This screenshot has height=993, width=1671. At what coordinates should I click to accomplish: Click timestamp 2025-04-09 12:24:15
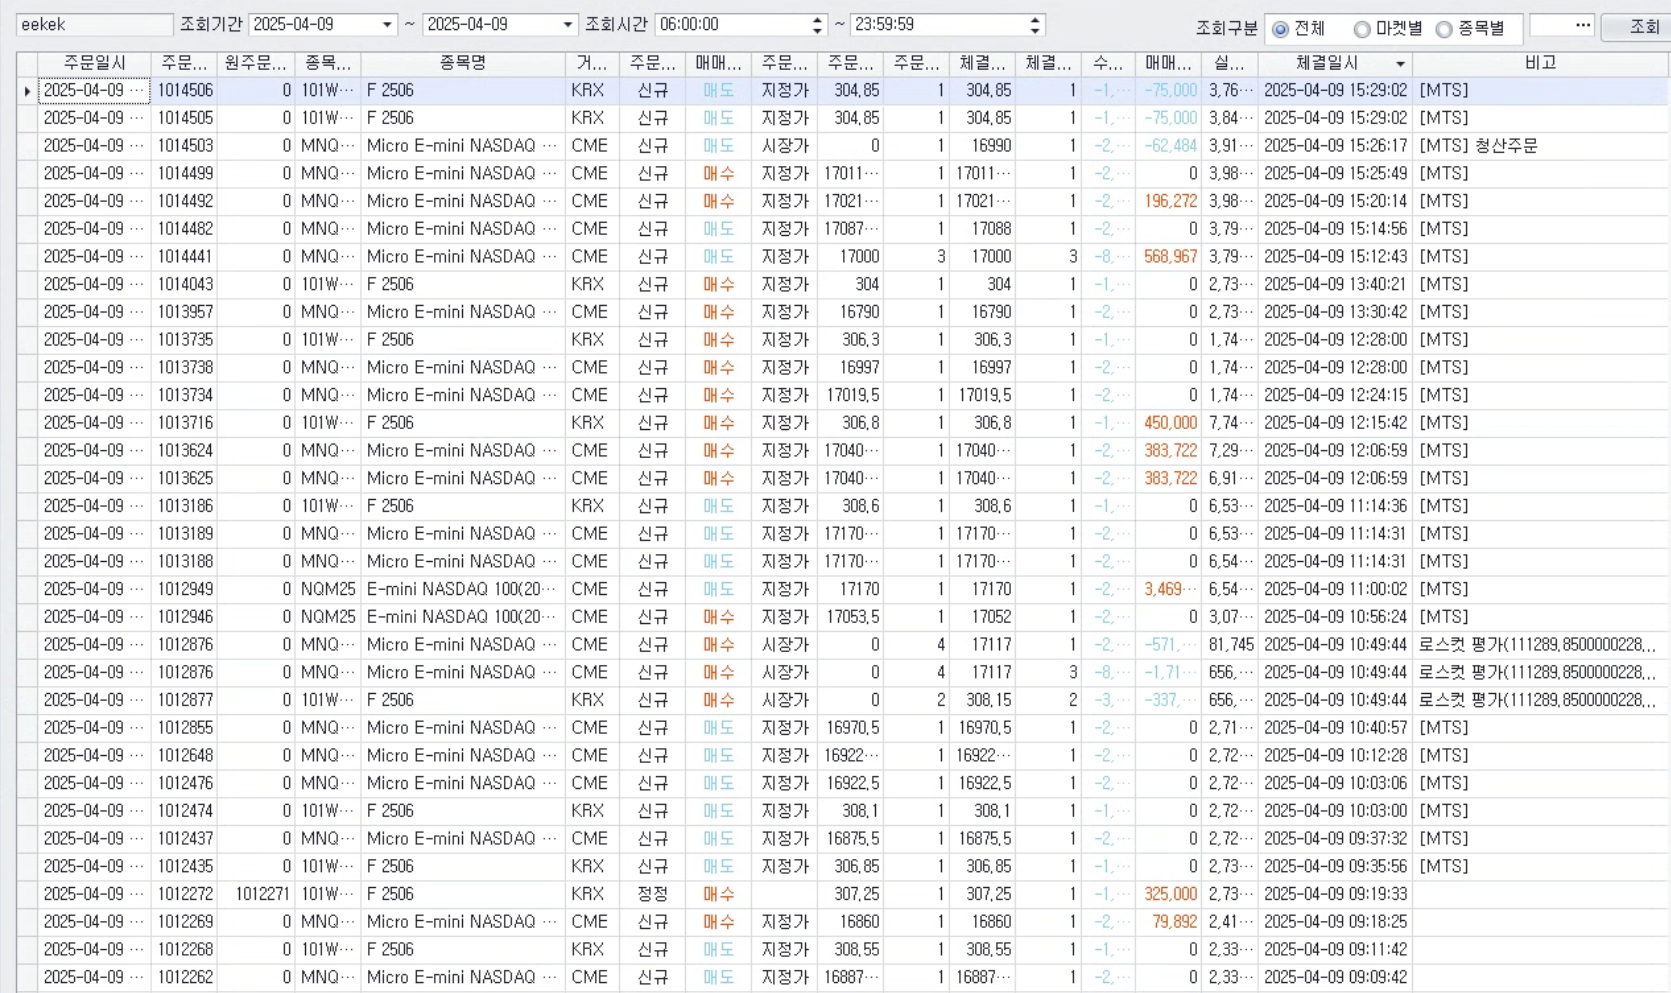1335,395
